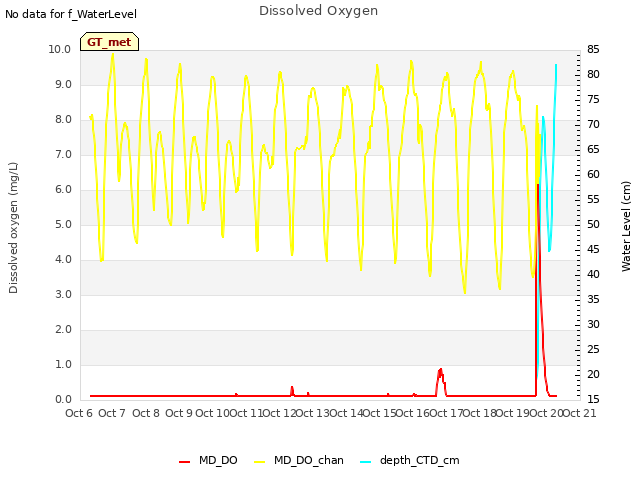The width and height of the screenshot is (640, 480).
Task: Select the depth_CTD_cm legend label
Action: point(419,460)
